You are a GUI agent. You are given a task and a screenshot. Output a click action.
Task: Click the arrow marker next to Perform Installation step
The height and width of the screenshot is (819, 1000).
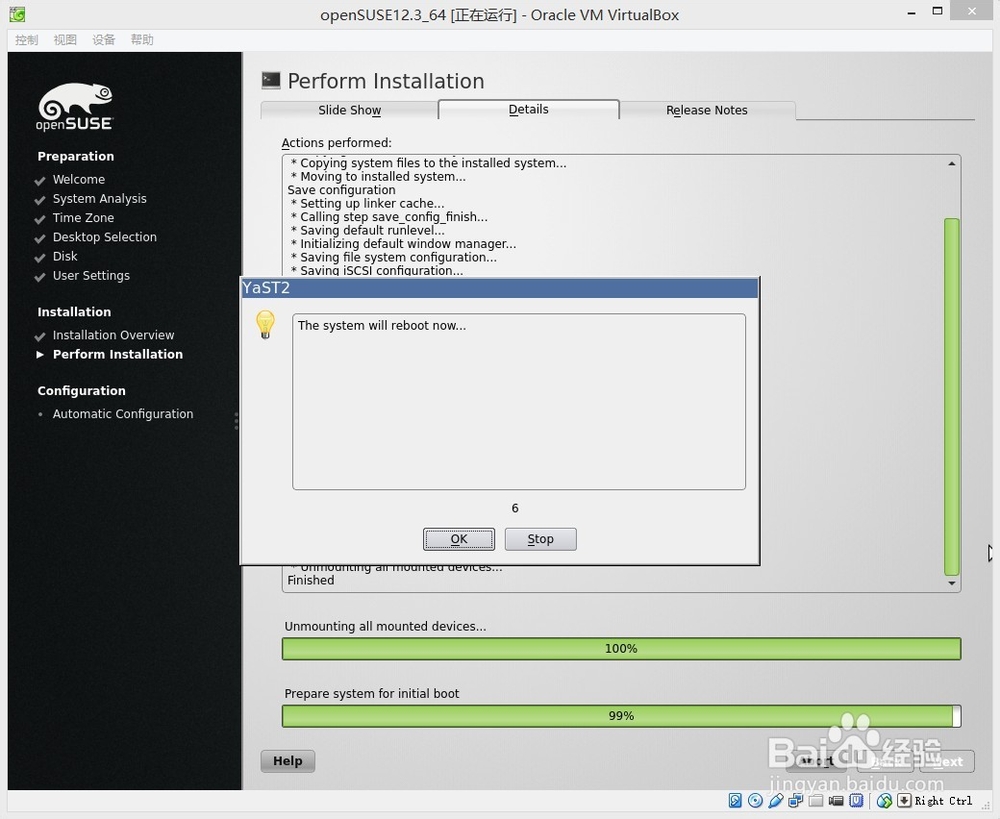point(40,354)
